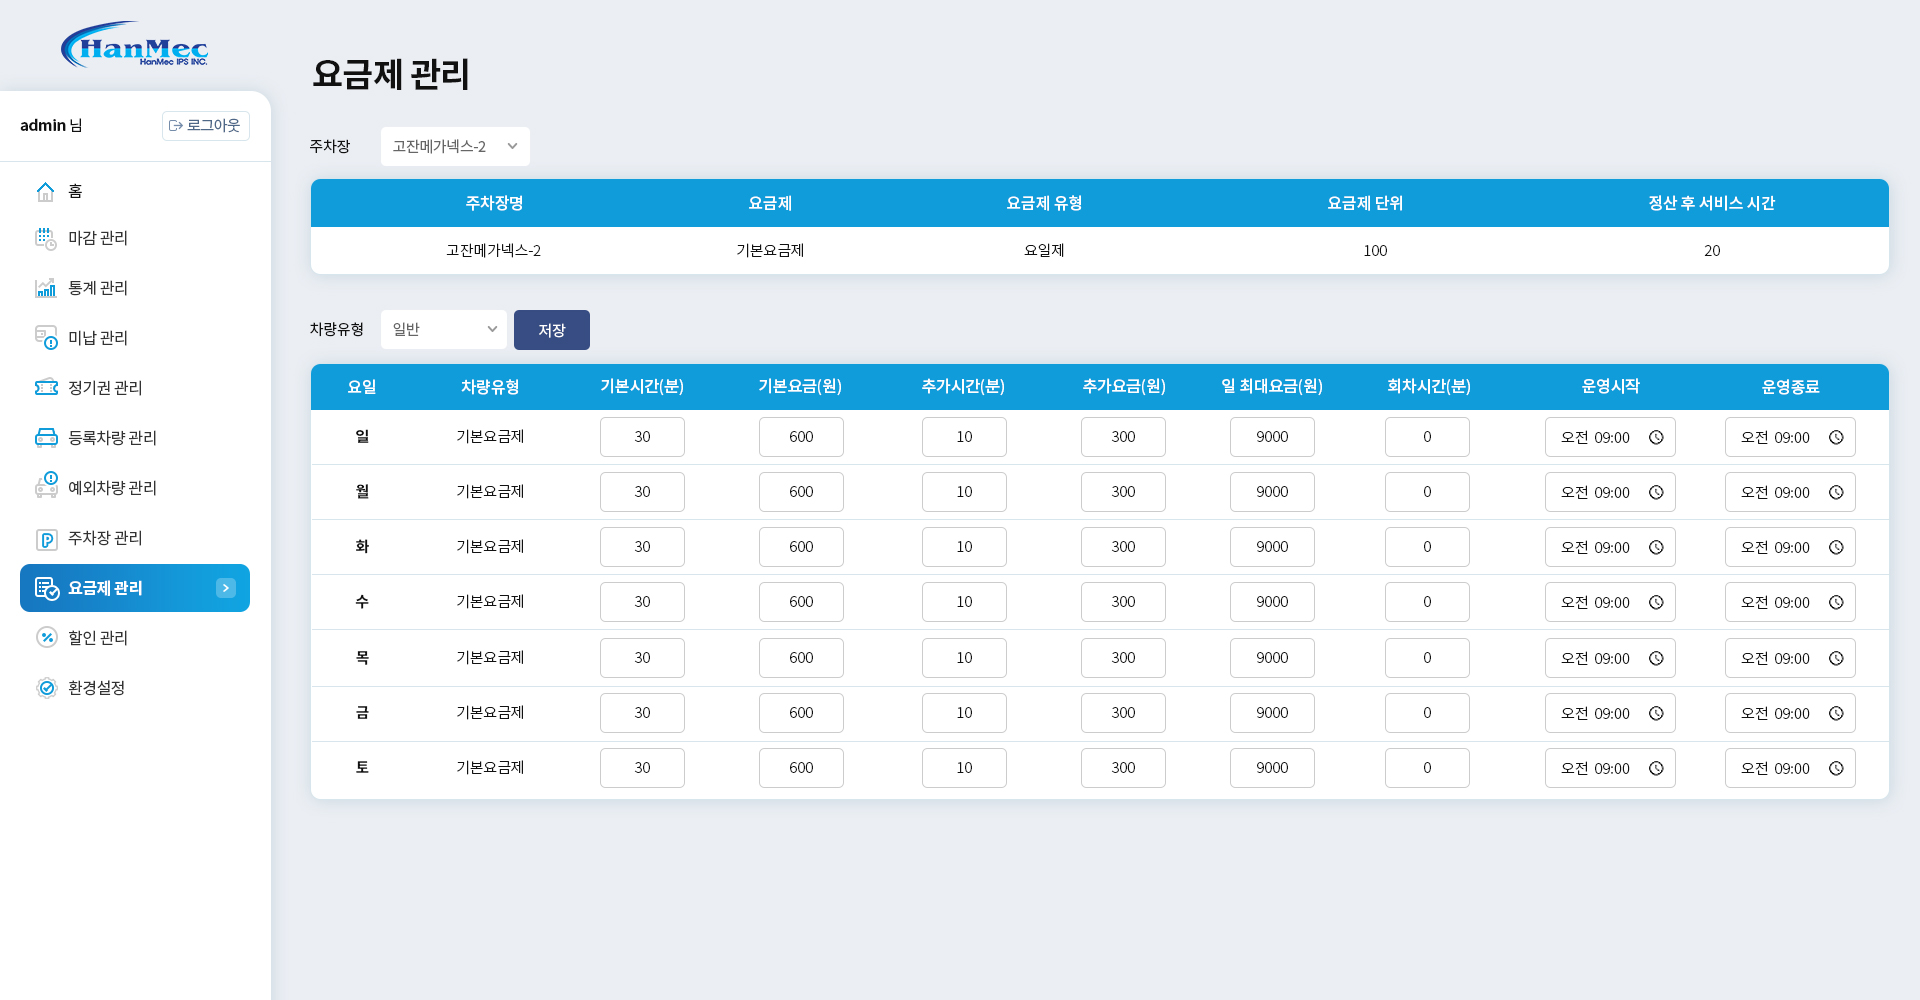This screenshot has width=1920, height=1000.
Task: Open clock picker for 화 운영종료
Action: click(x=1836, y=547)
